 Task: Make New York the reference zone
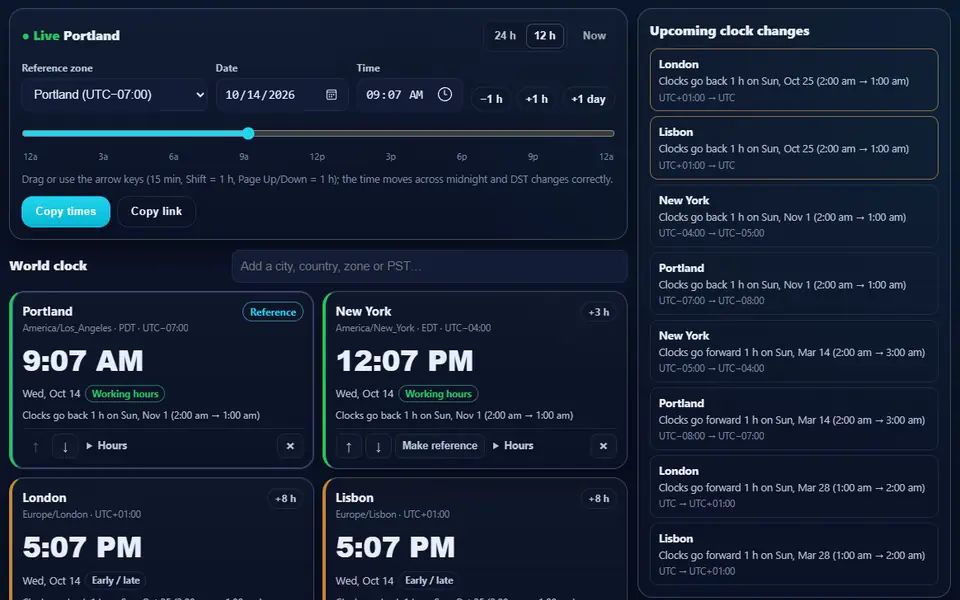click(x=440, y=446)
